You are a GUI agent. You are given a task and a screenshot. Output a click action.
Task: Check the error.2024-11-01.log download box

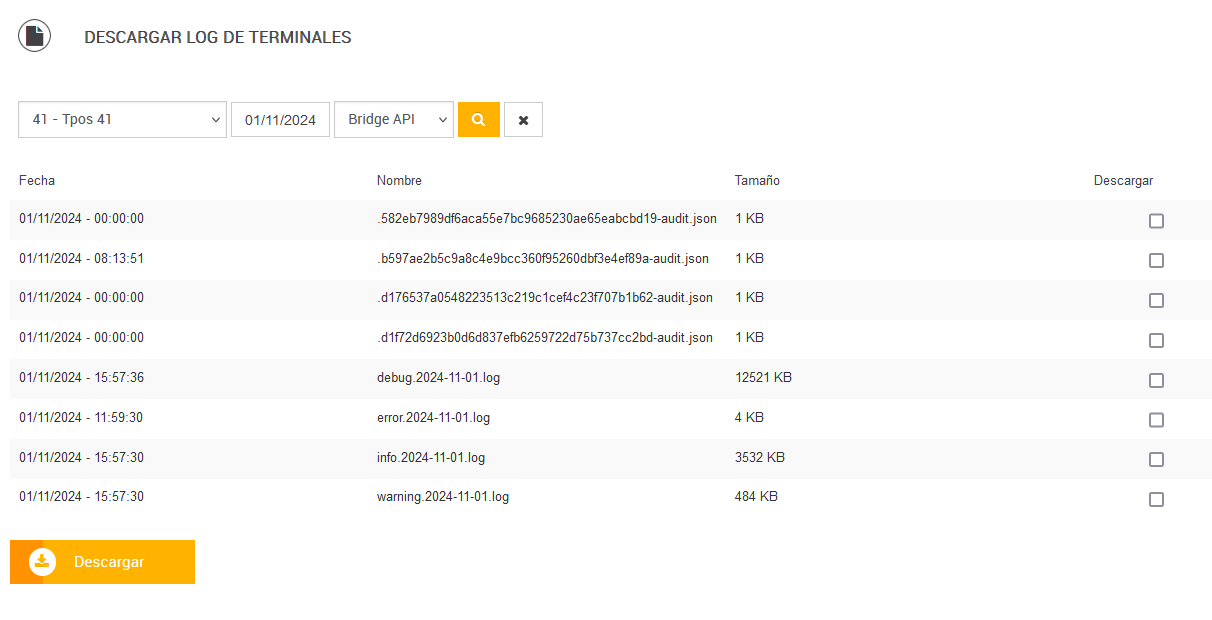pos(1156,420)
